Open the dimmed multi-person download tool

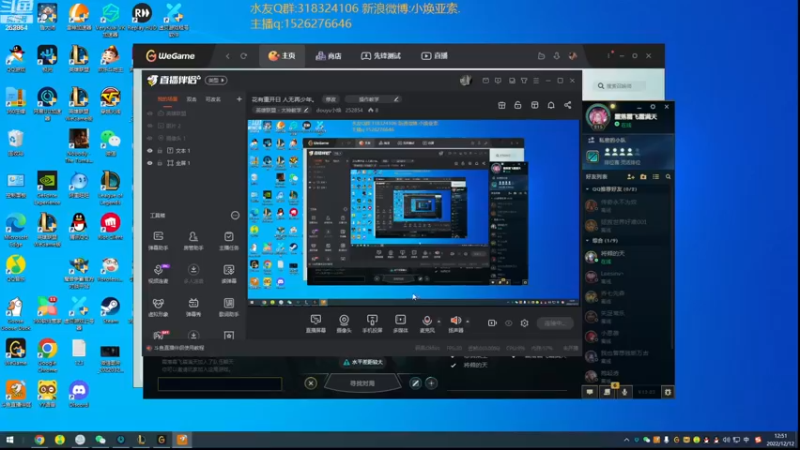click(x=193, y=273)
